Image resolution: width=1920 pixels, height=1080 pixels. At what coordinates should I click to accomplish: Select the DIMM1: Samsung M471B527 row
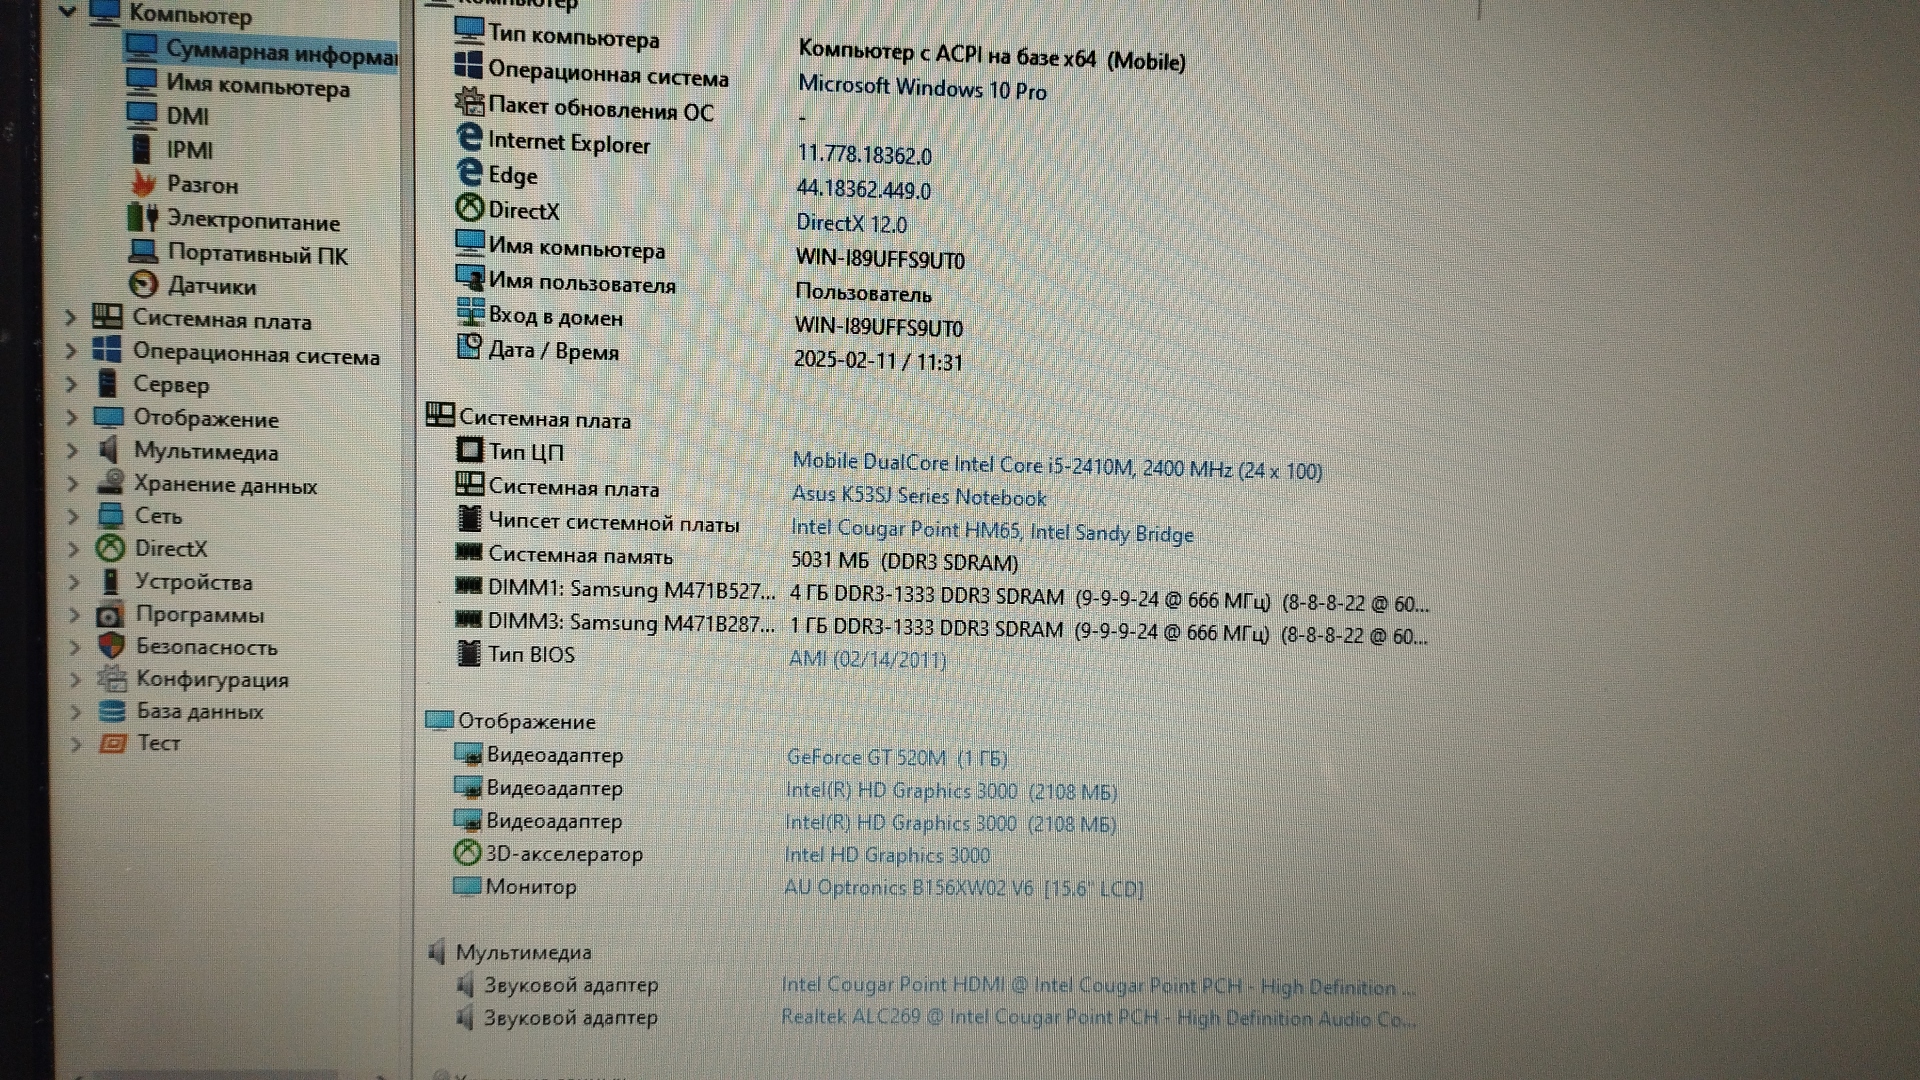pos(941,594)
